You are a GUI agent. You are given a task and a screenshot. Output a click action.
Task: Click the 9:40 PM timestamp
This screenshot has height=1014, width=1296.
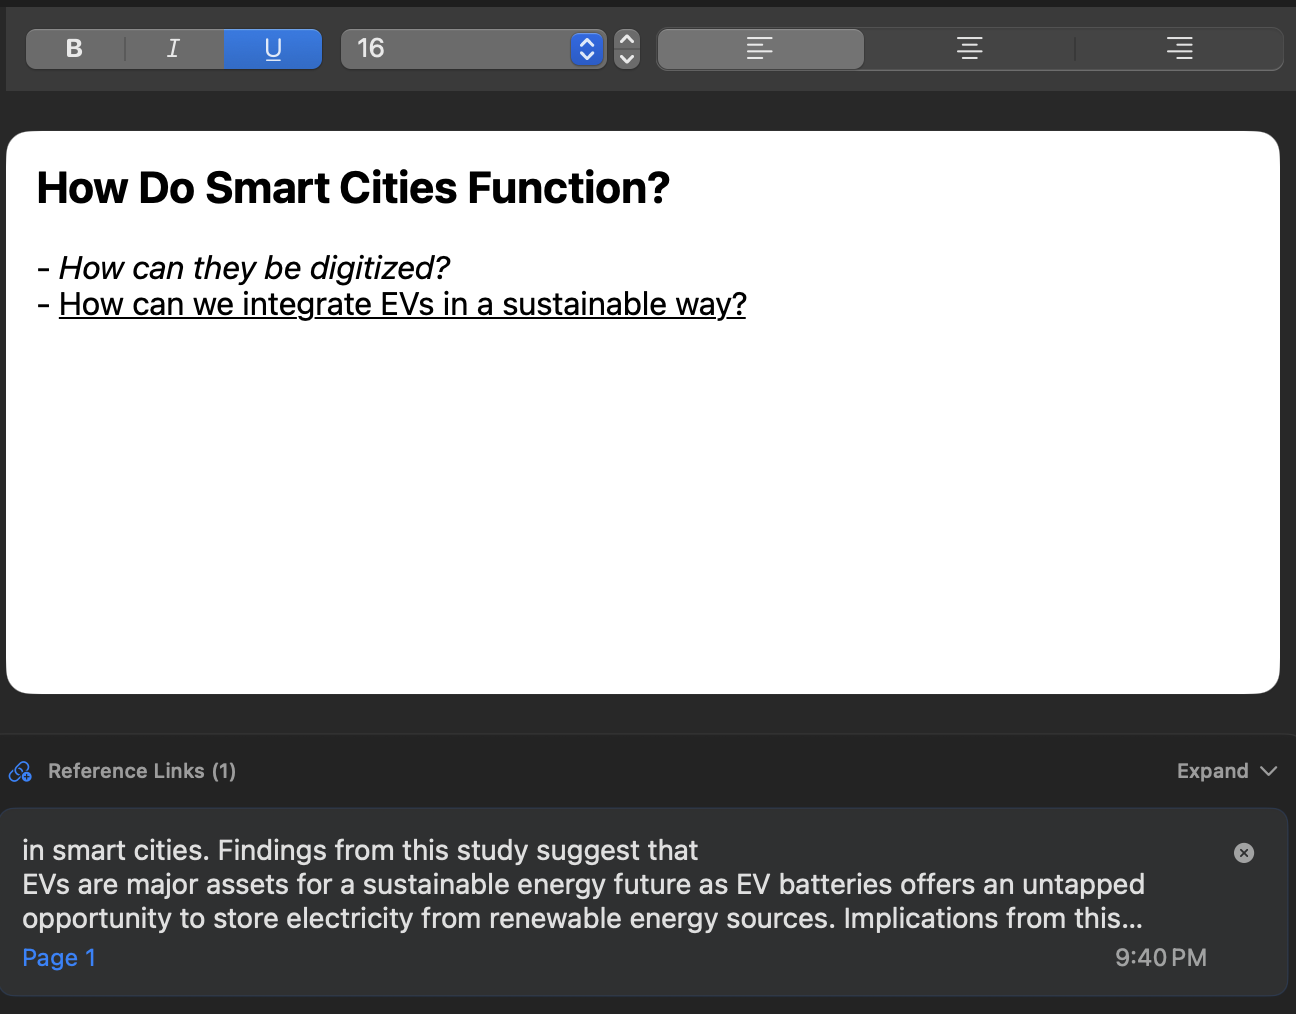[1161, 958]
